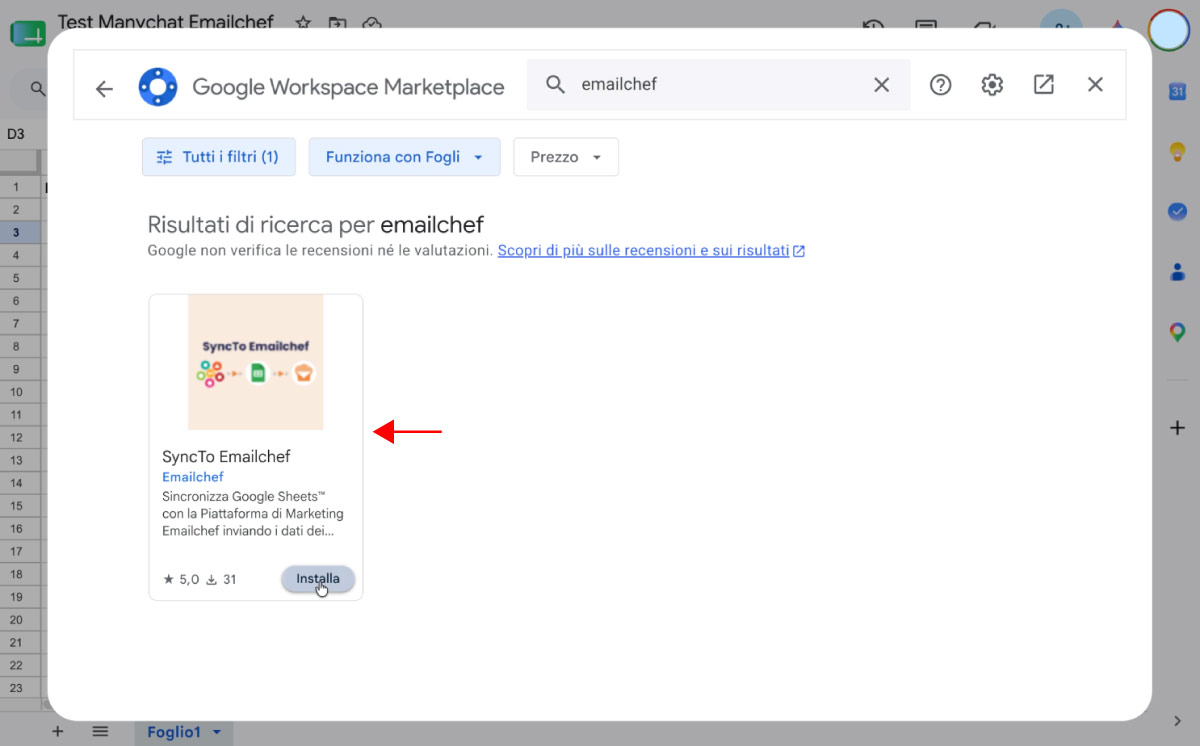Viewport: 1200px width, 746px height.
Task: Expand the Prezzo dropdown
Action: (566, 157)
